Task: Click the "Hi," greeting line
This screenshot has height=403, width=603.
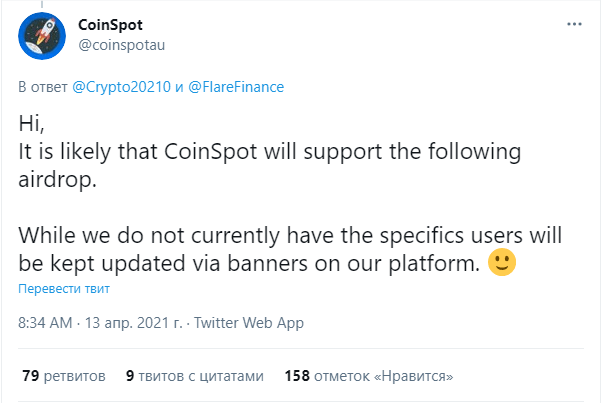Action: coord(32,123)
